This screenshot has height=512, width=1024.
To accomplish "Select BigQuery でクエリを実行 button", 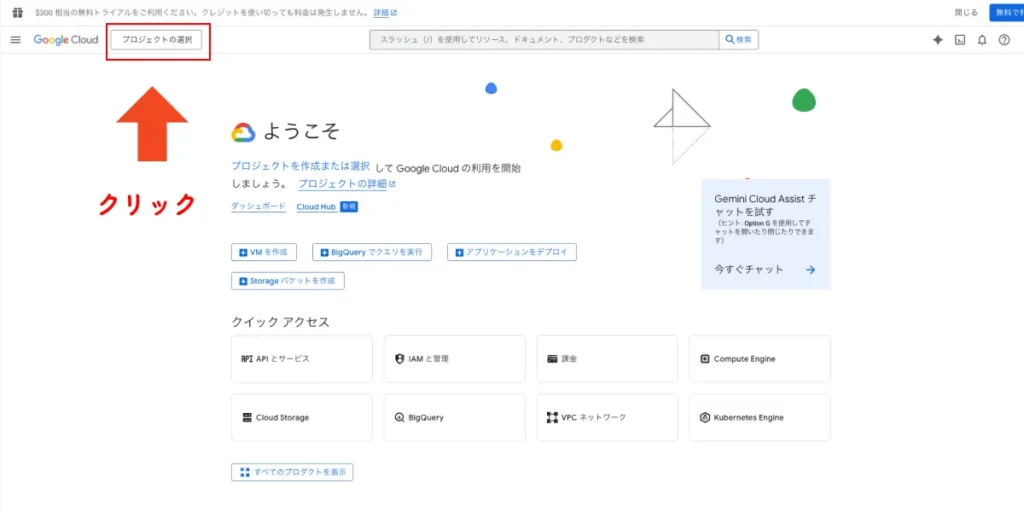I will (372, 252).
